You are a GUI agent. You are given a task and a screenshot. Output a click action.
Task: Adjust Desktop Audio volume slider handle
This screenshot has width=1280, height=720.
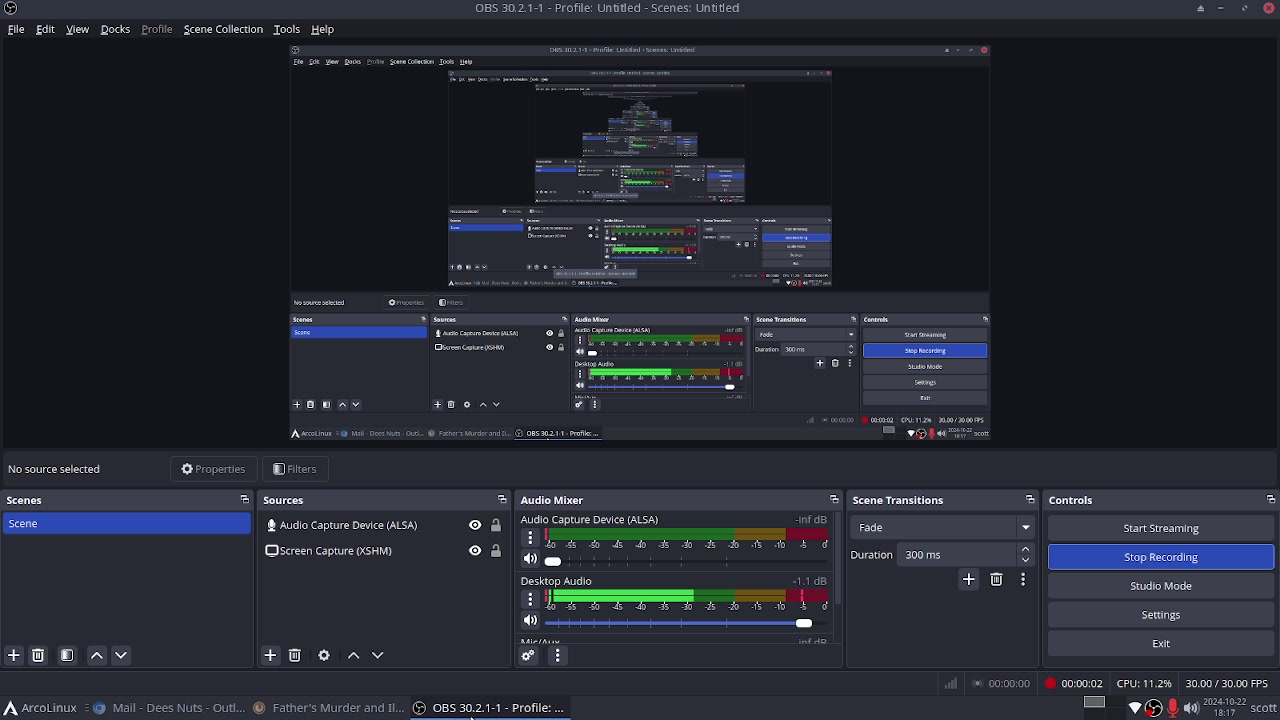tap(803, 623)
